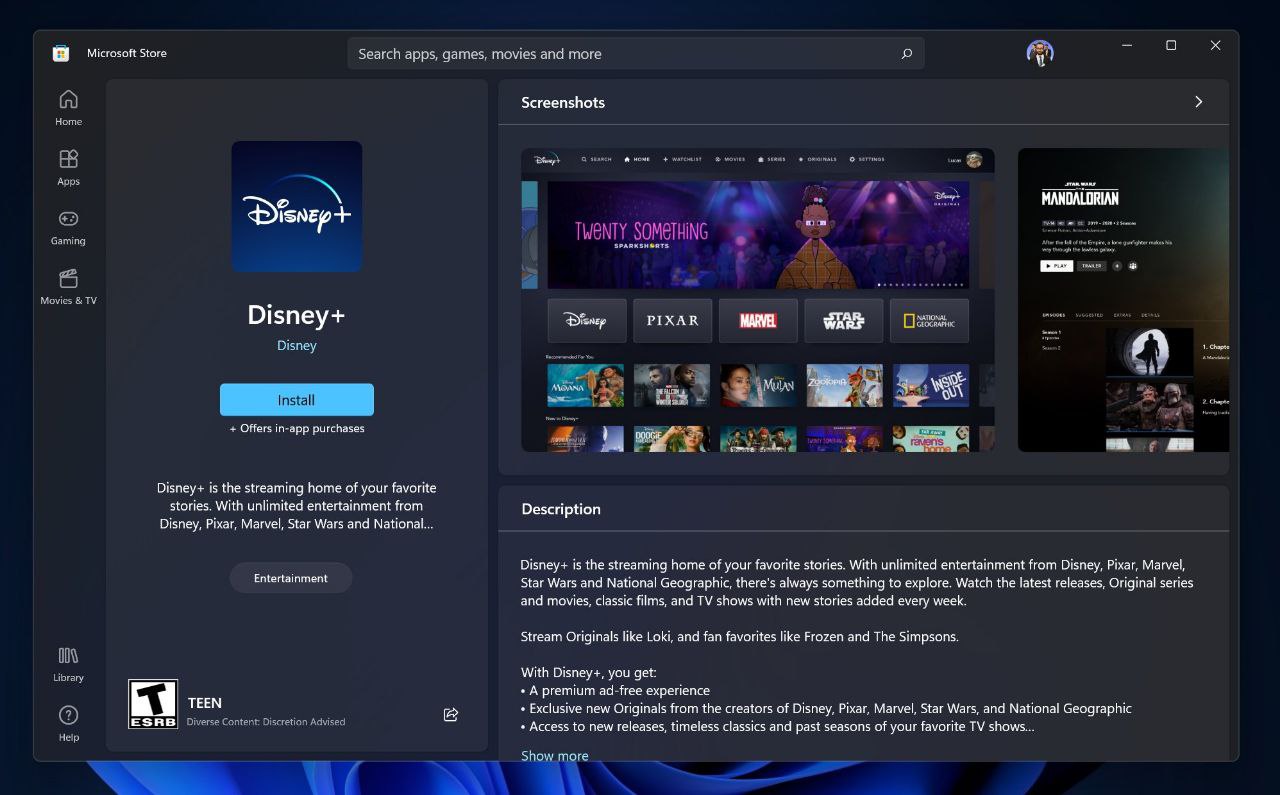This screenshot has height=795, width=1280.
Task: Open the user profile avatar
Action: [x=1040, y=53]
